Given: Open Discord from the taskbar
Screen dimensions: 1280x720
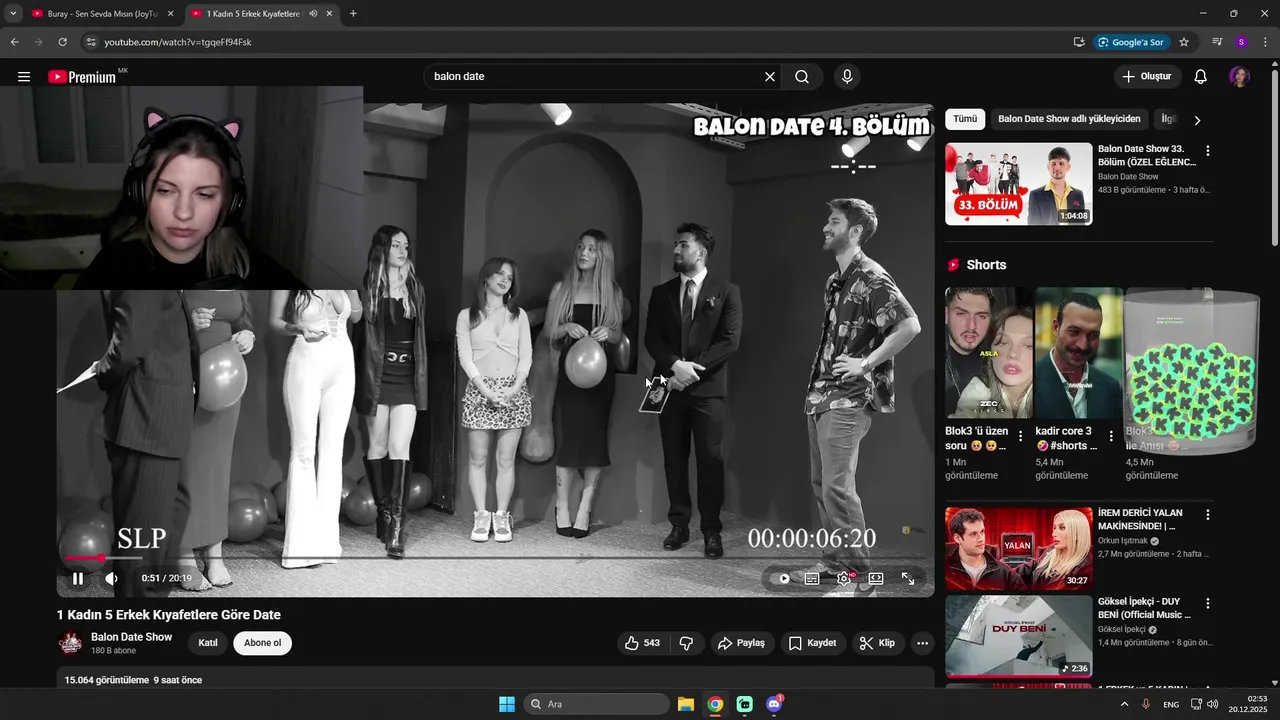Looking at the screenshot, I should pos(774,704).
